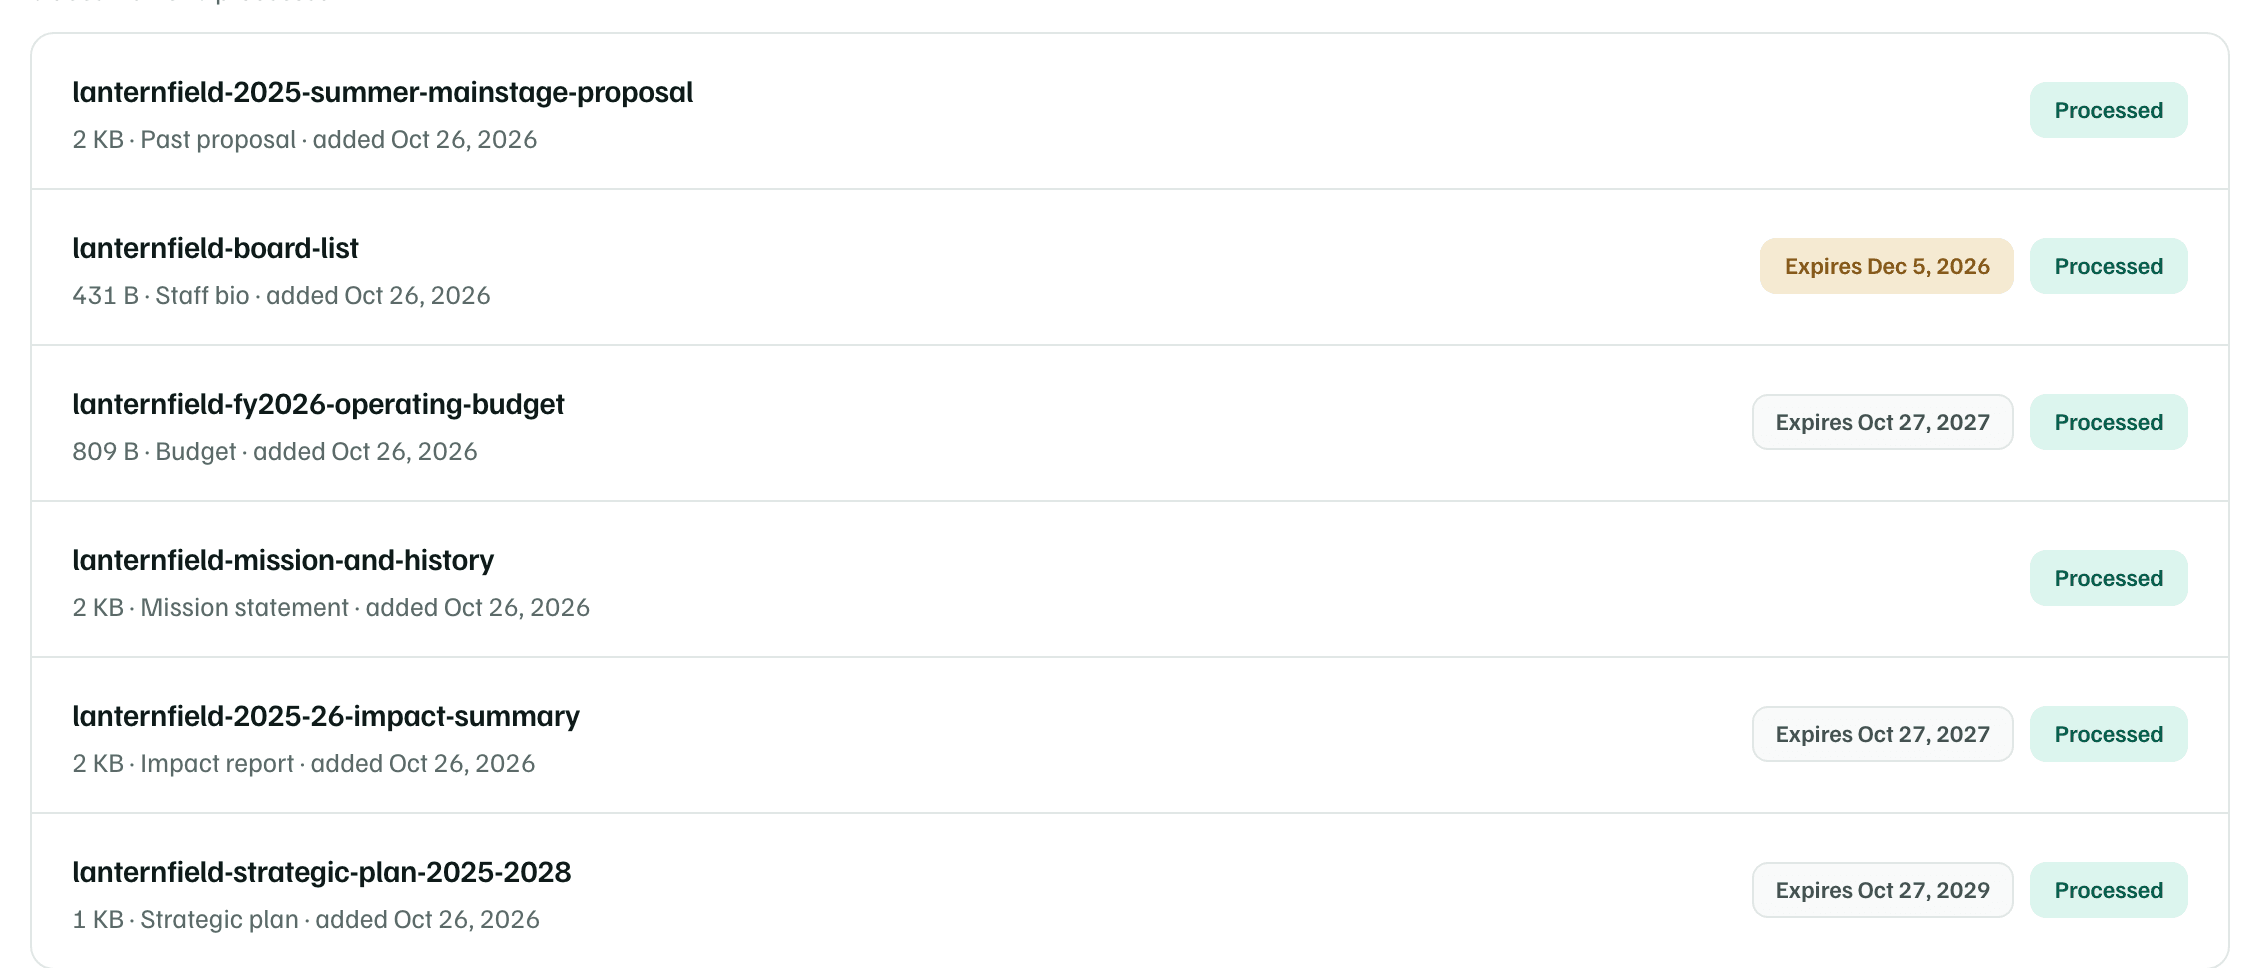2260x968 pixels.
Task: Click the Expires Oct 27, 2029 badge
Action: pos(1882,890)
